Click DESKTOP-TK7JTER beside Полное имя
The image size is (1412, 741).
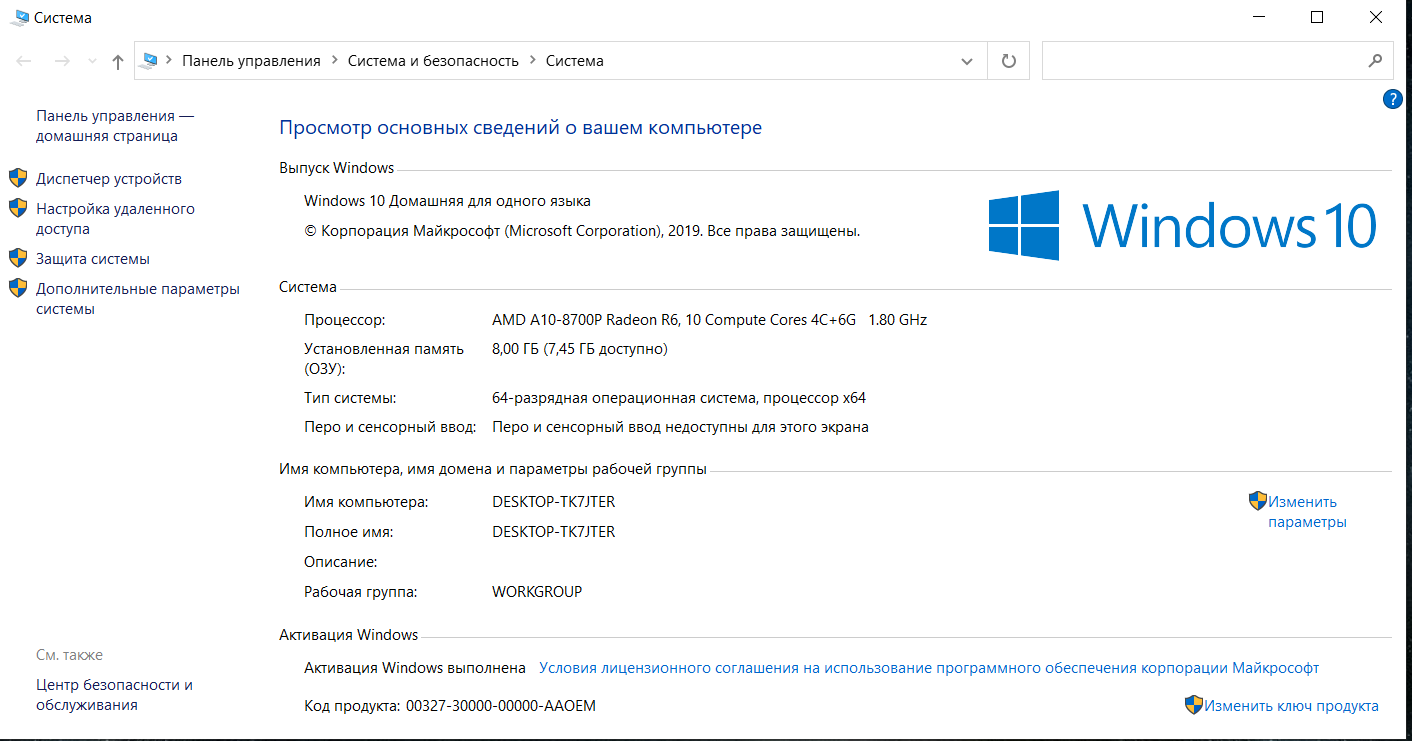pyautogui.click(x=554, y=532)
